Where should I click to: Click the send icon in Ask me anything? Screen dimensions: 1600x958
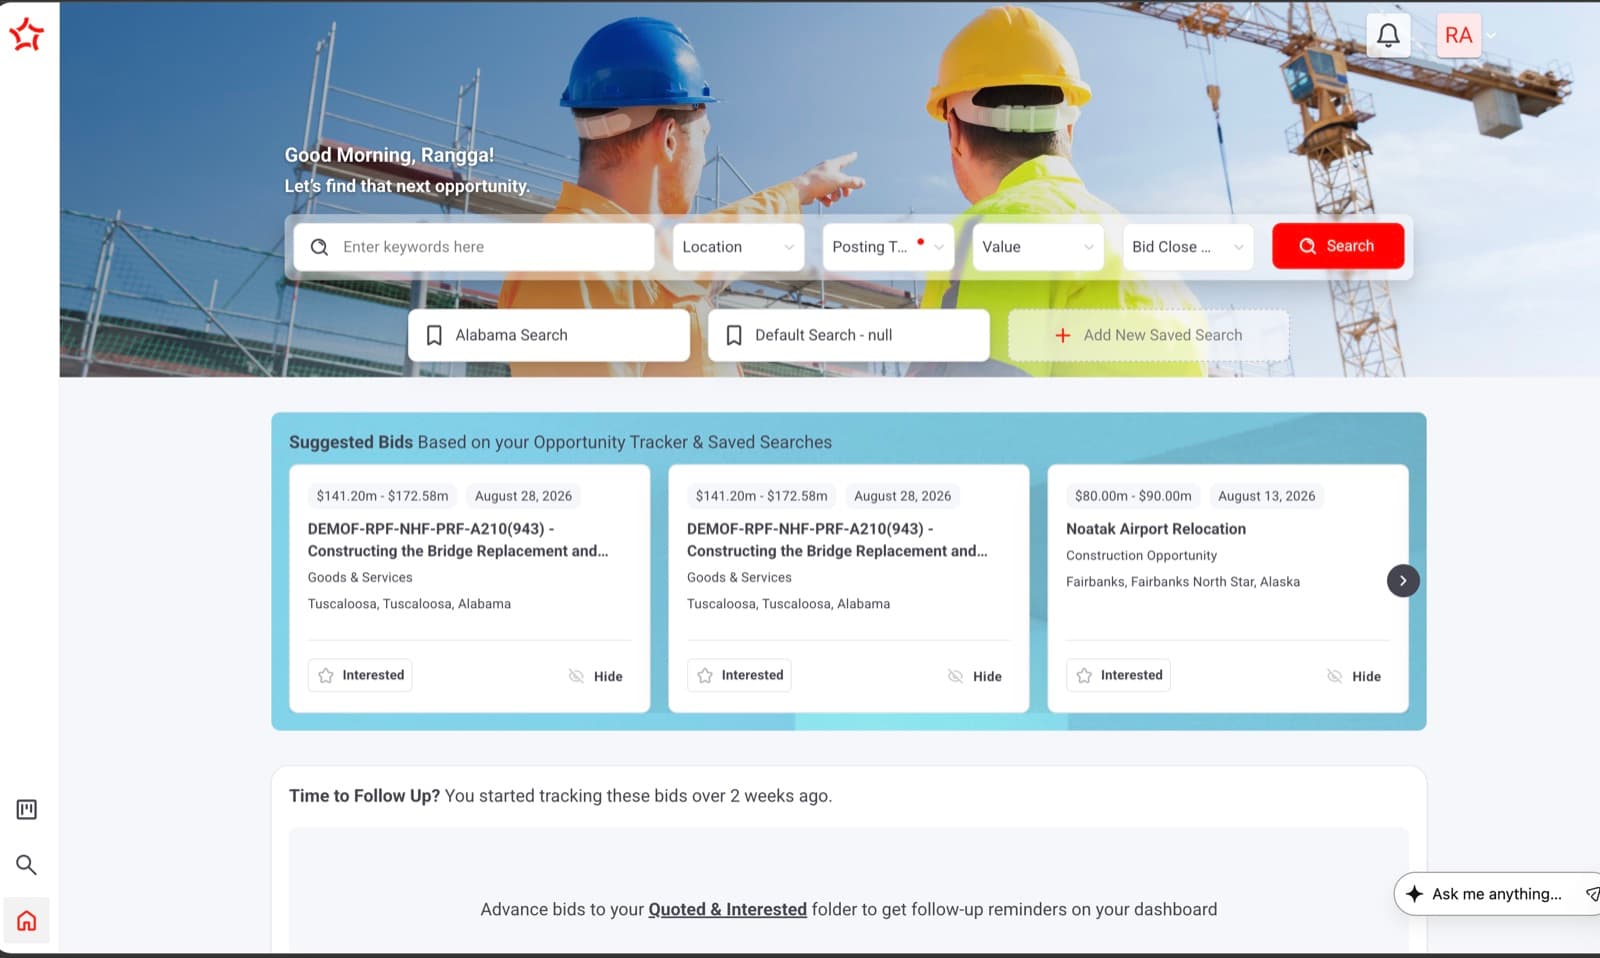[1591, 894]
